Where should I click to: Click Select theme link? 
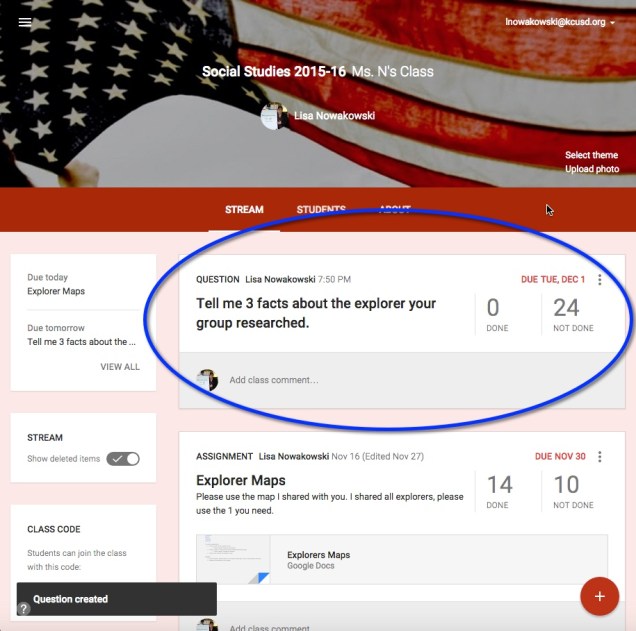tap(591, 155)
